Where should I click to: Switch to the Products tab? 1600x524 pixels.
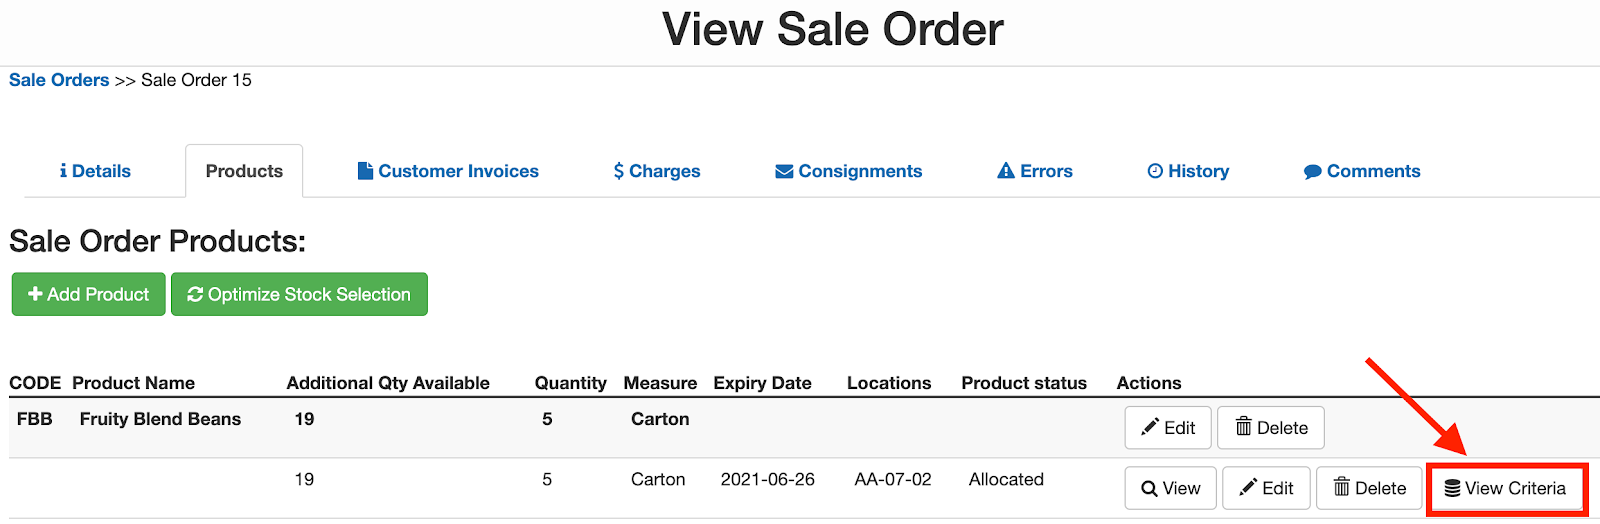244,171
